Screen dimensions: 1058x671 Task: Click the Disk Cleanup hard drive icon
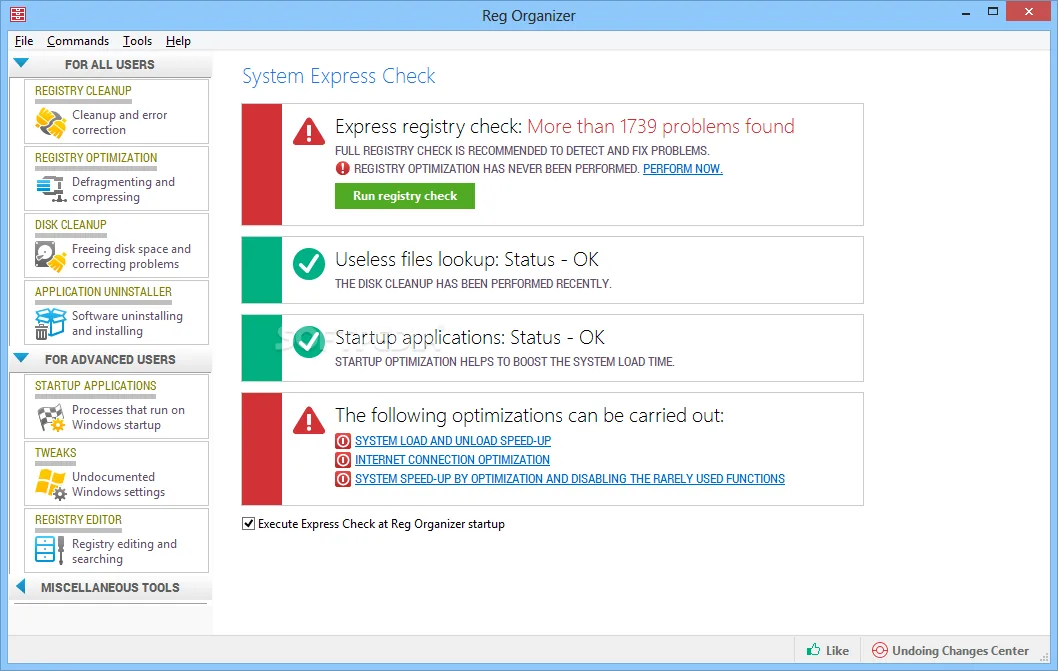pos(51,257)
